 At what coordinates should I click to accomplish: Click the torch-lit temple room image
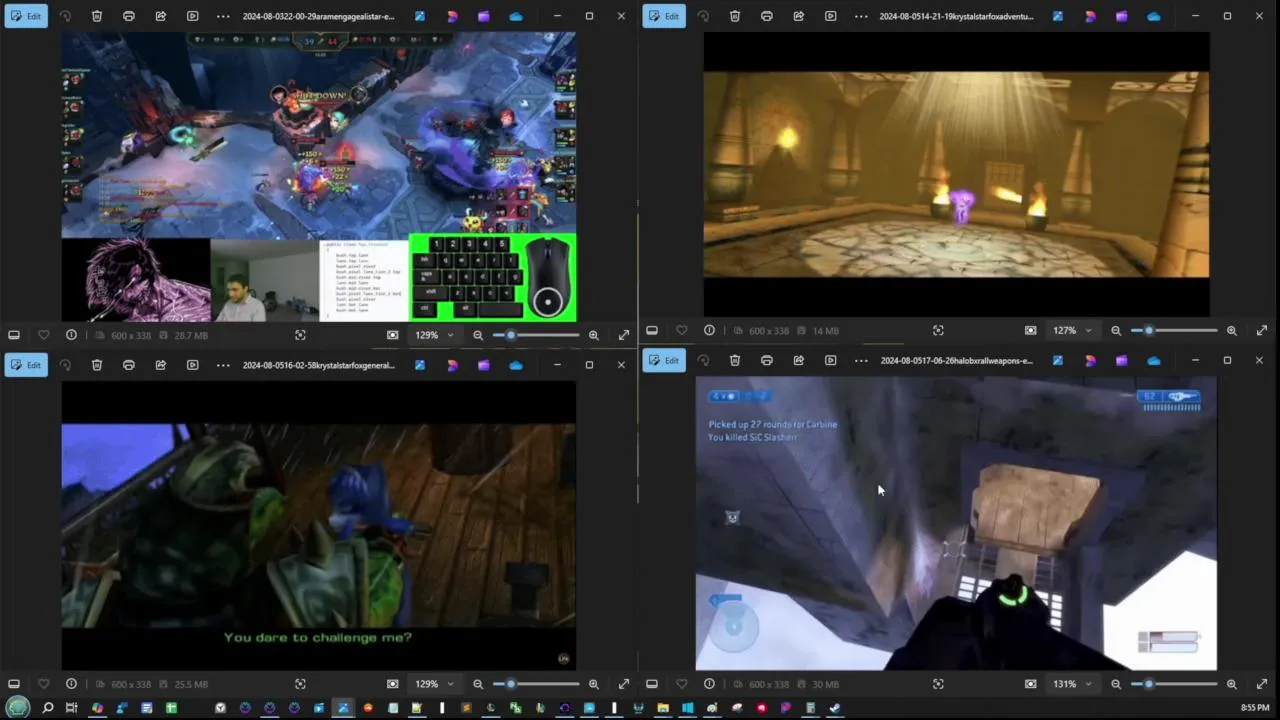point(956,174)
